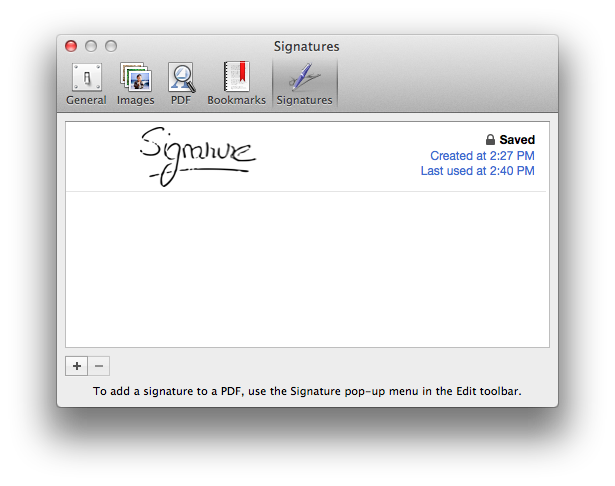Click the 'Bookmarks' tab label
The image size is (615, 486).
pos(236,100)
